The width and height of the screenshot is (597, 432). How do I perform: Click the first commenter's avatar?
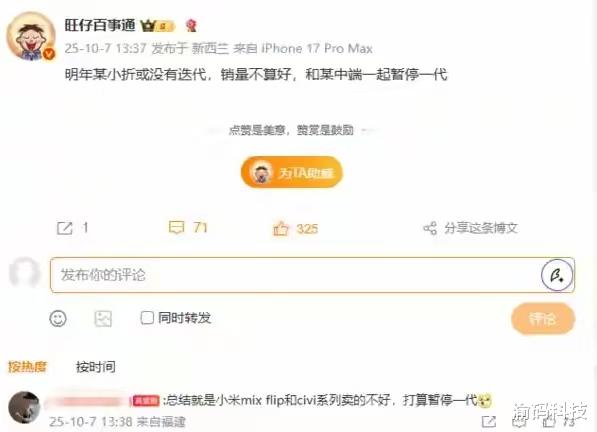[x=24, y=407]
